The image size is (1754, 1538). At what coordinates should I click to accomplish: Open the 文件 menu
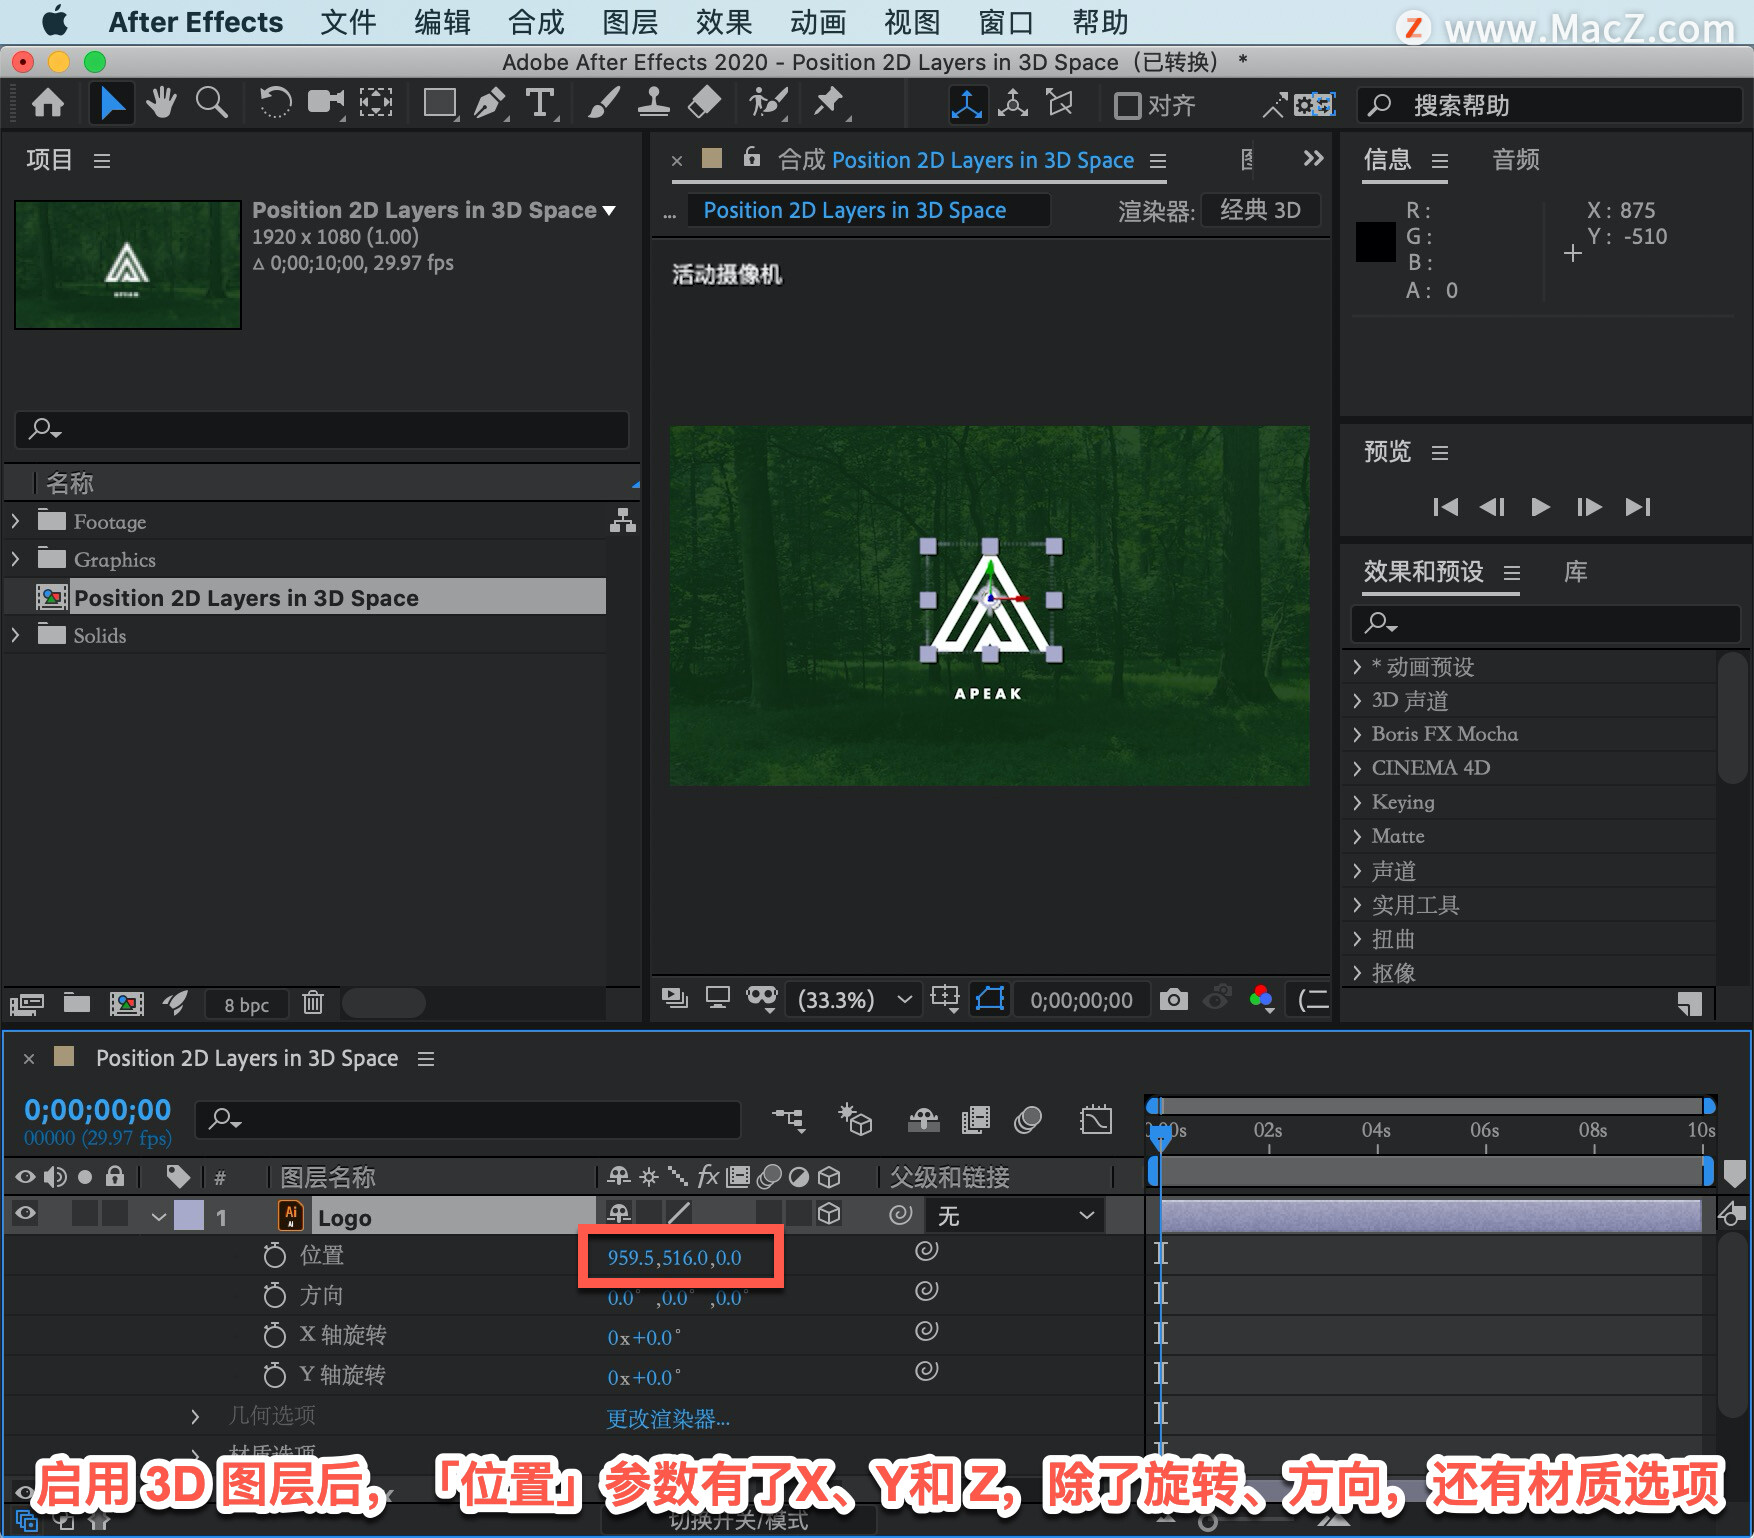(x=348, y=22)
